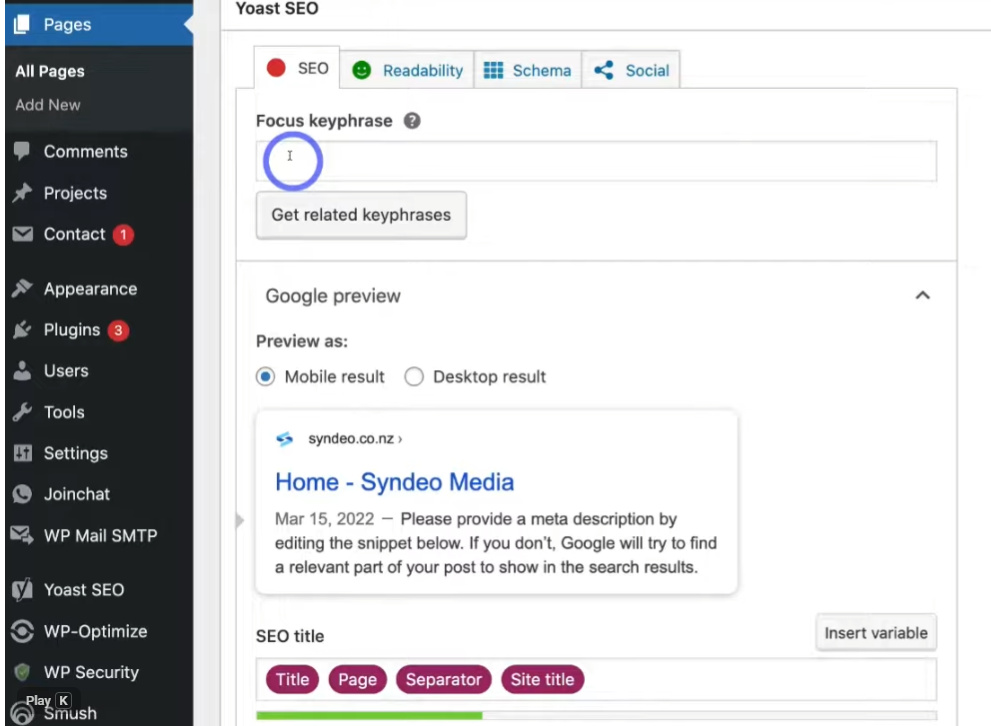This screenshot has width=991, height=726.
Task: Click the Get related keyphrases button
Action: 362,215
